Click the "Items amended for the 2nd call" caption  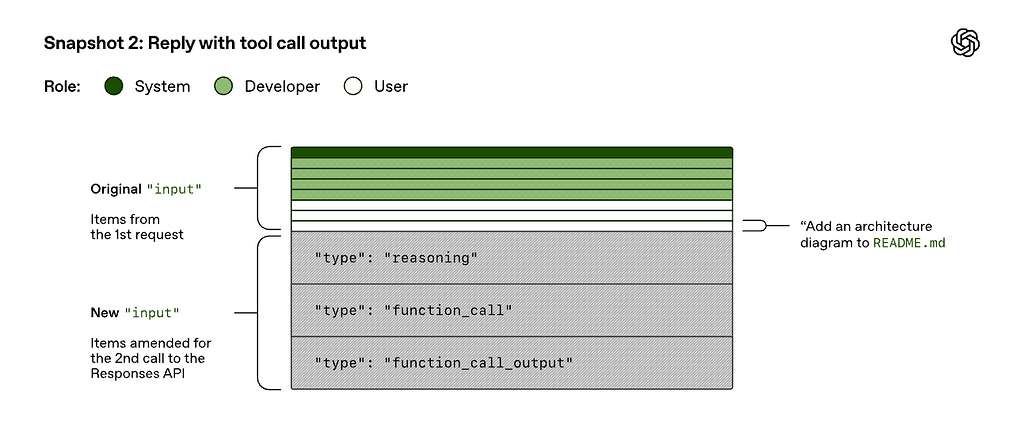click(x=150, y=358)
